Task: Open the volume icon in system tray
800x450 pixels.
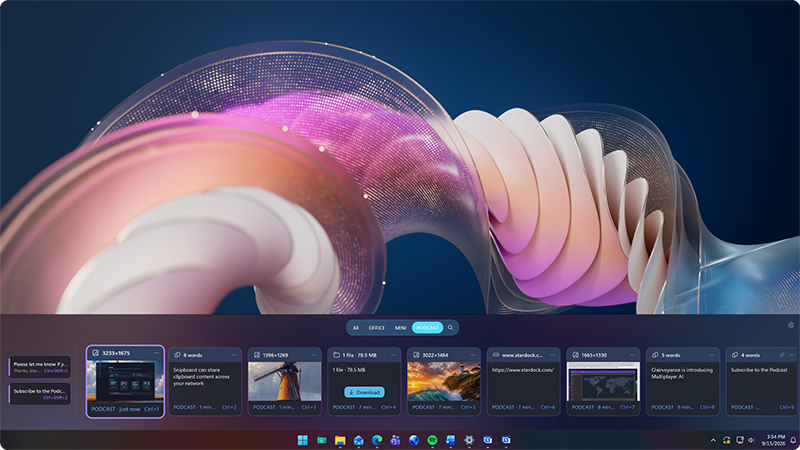Action: point(751,440)
